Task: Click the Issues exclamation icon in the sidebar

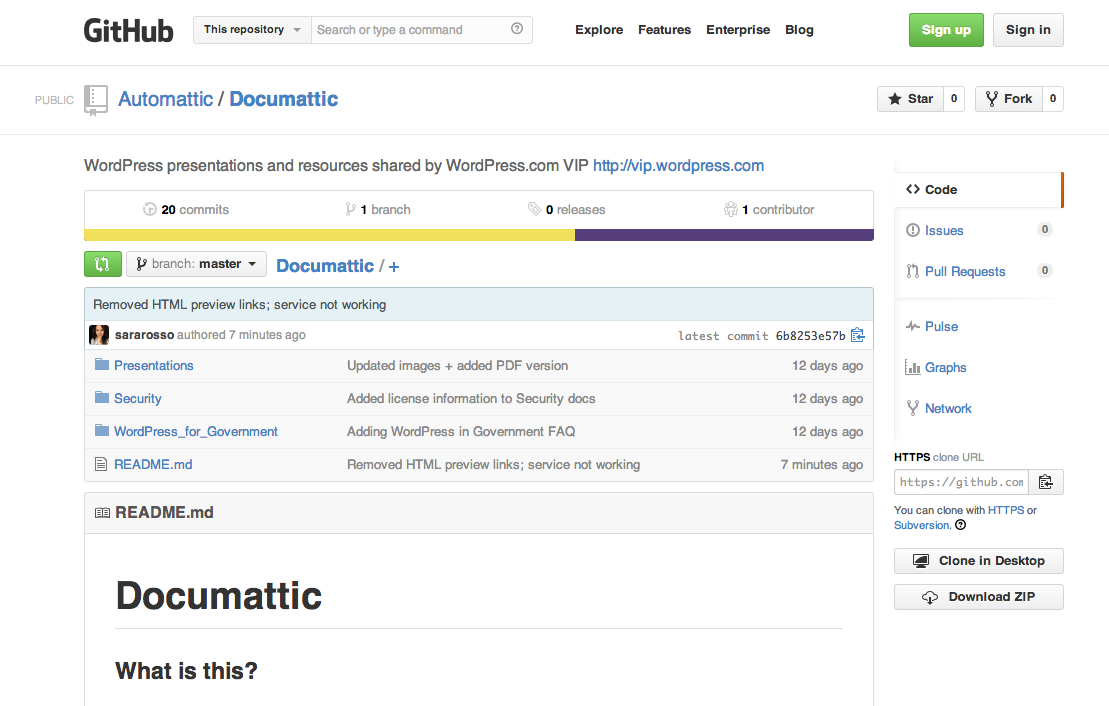Action: click(x=912, y=230)
